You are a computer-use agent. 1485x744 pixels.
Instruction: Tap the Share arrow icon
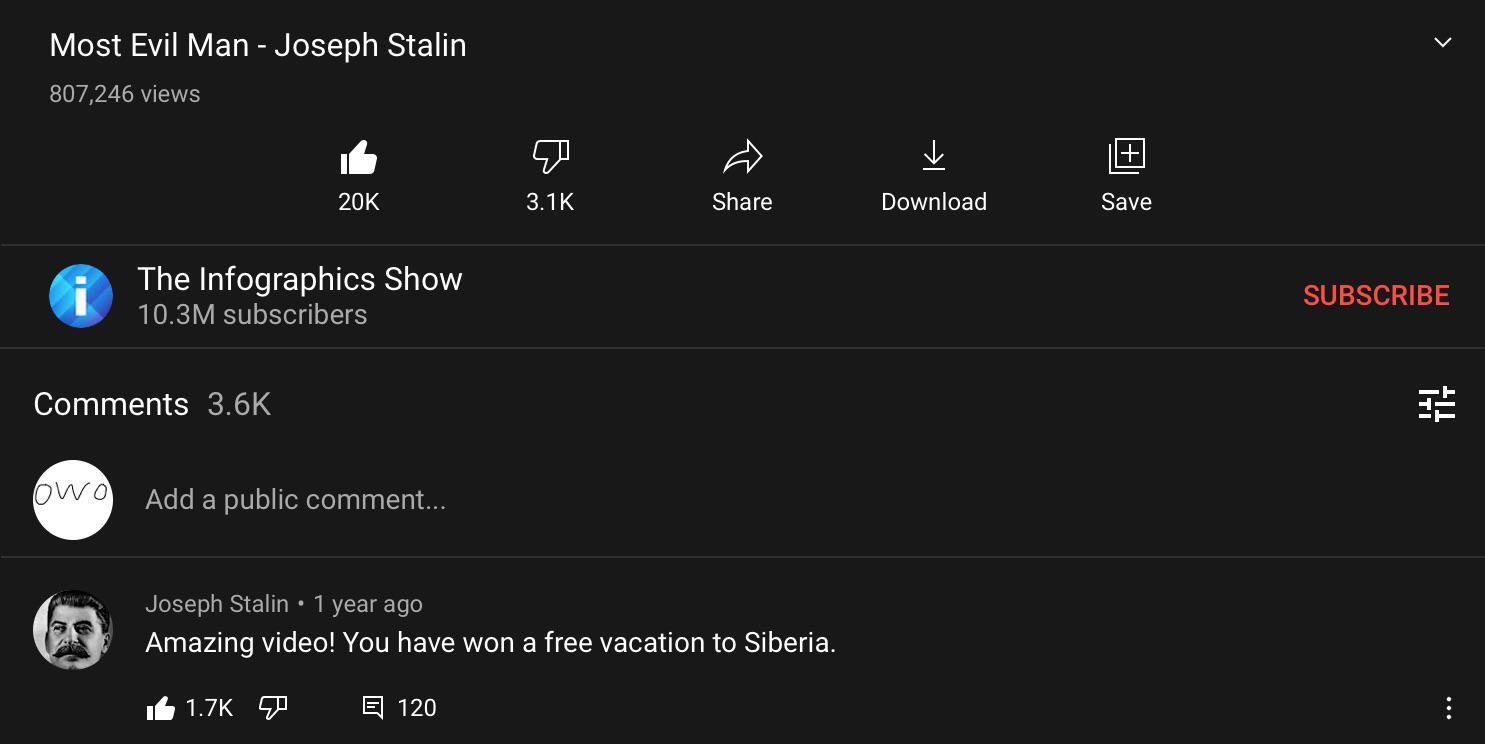click(x=742, y=158)
